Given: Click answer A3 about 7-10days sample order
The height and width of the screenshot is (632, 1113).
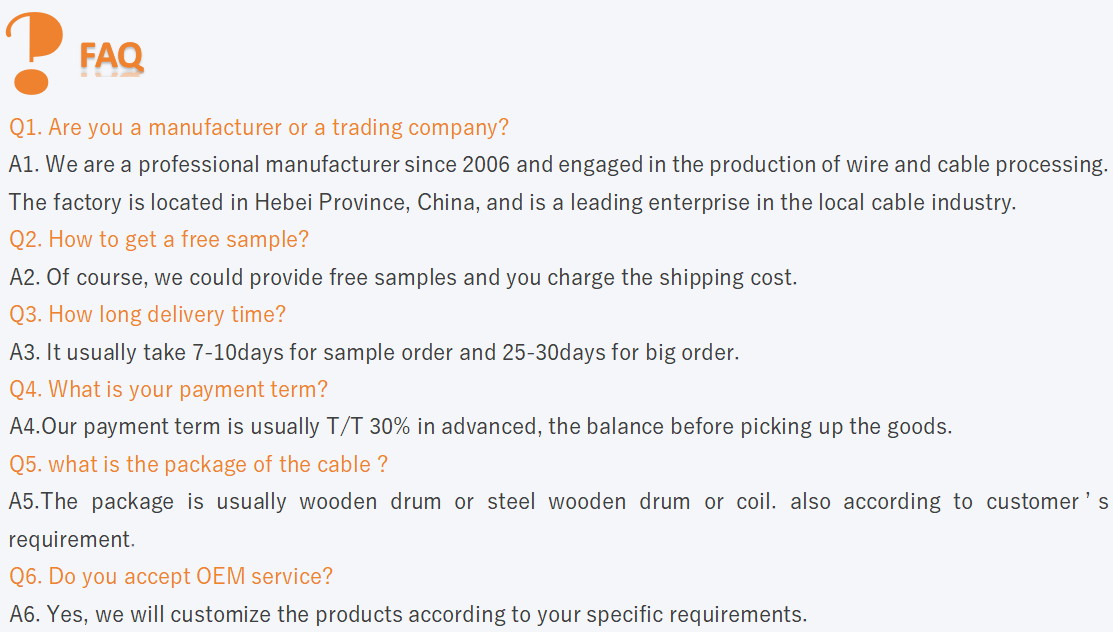Looking at the screenshot, I should [374, 352].
